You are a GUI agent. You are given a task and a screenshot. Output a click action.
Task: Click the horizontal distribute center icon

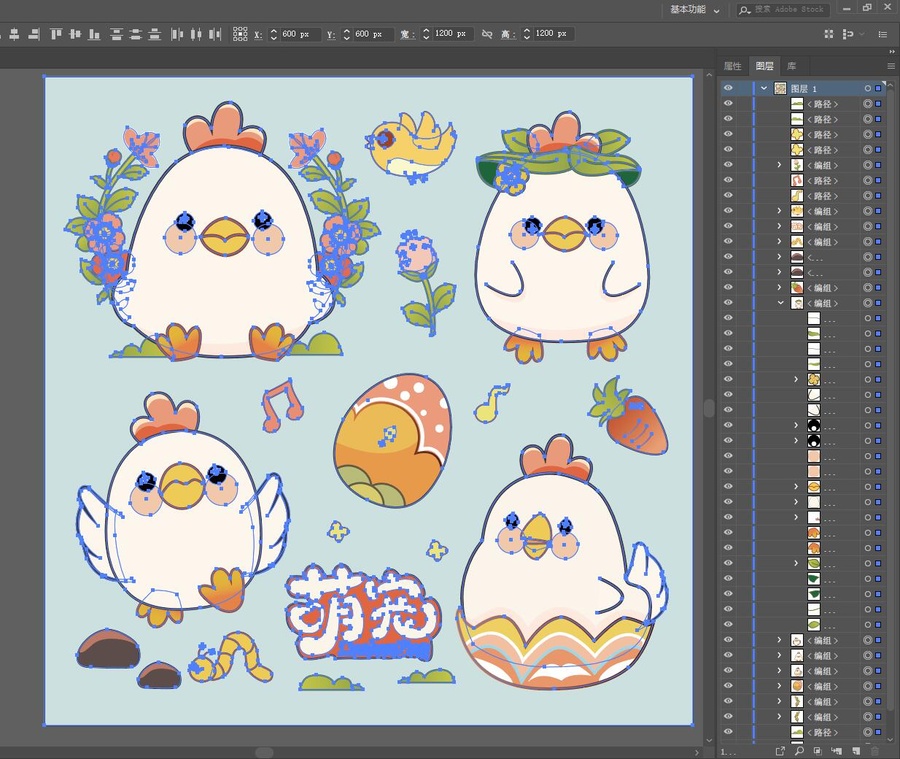196,34
